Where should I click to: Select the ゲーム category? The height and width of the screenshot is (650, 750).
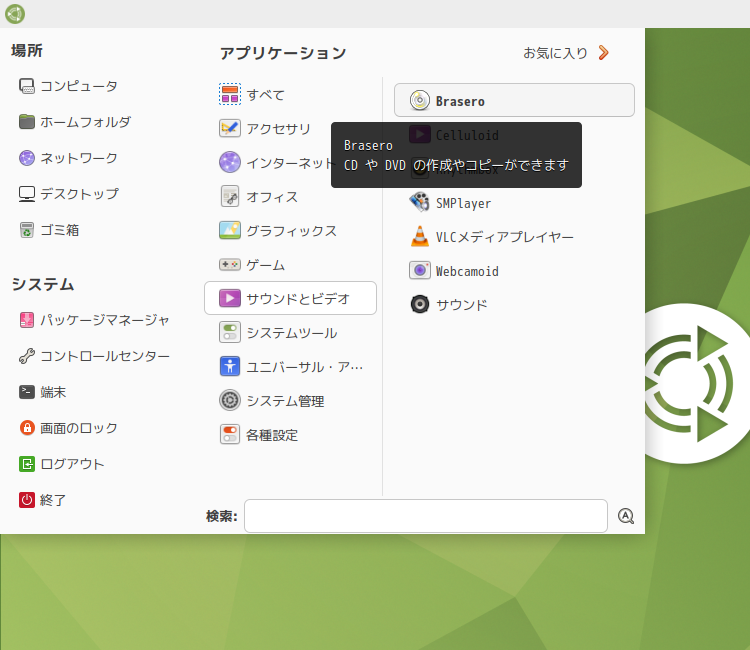pyautogui.click(x=290, y=264)
